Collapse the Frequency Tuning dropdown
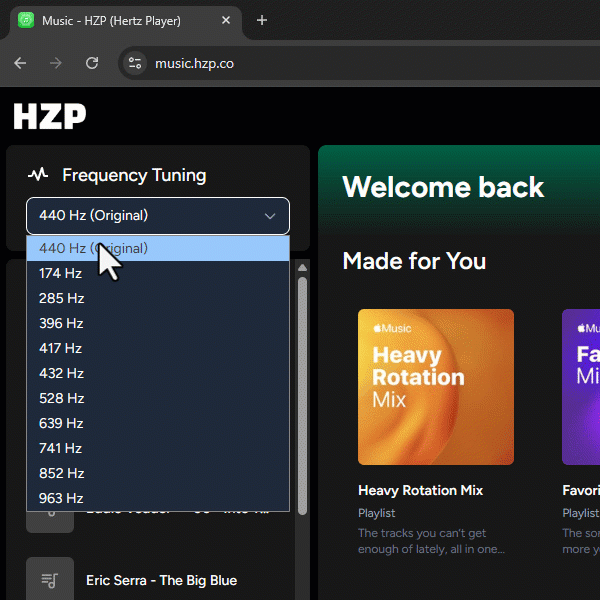 pyautogui.click(x=157, y=216)
